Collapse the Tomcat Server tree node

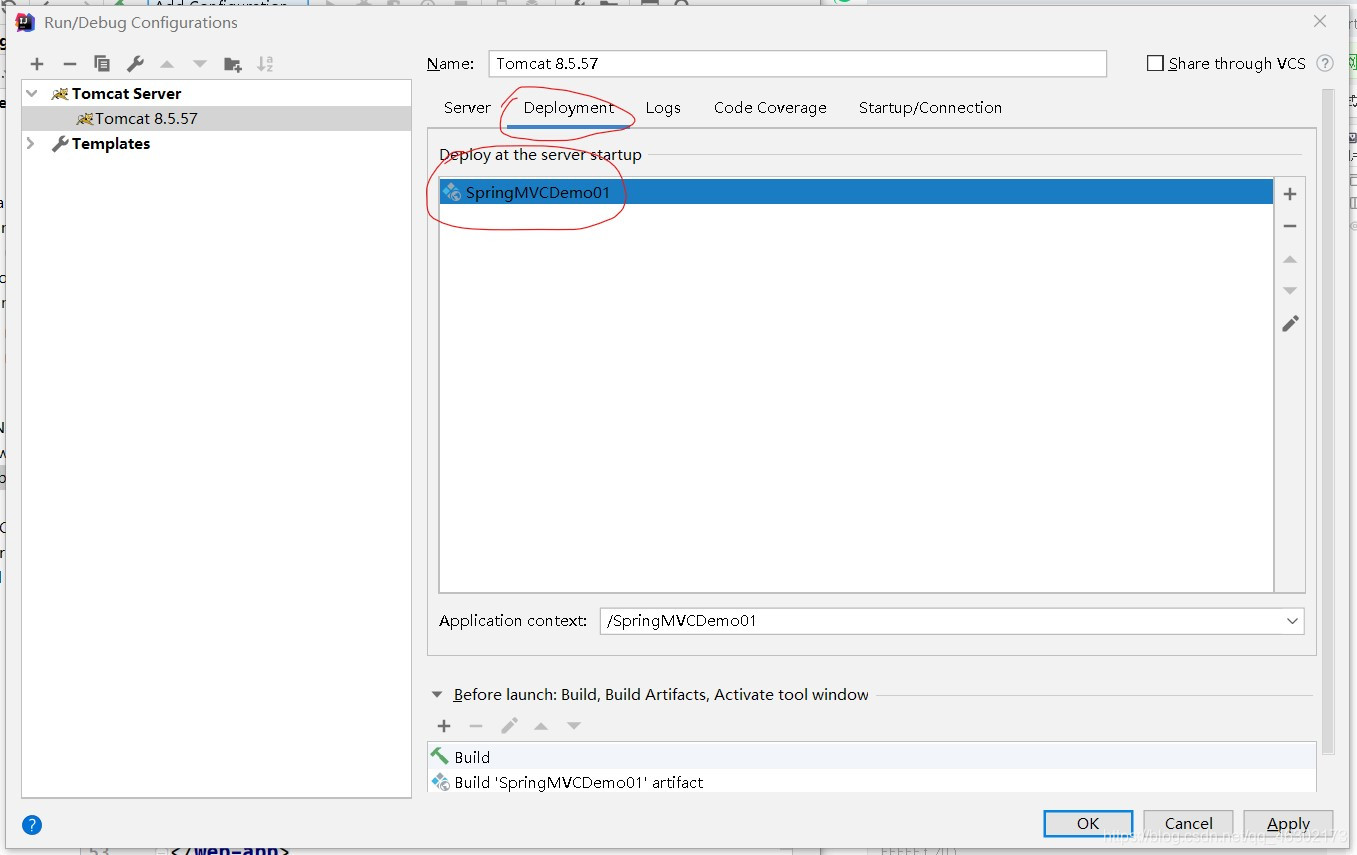pyautogui.click(x=32, y=93)
